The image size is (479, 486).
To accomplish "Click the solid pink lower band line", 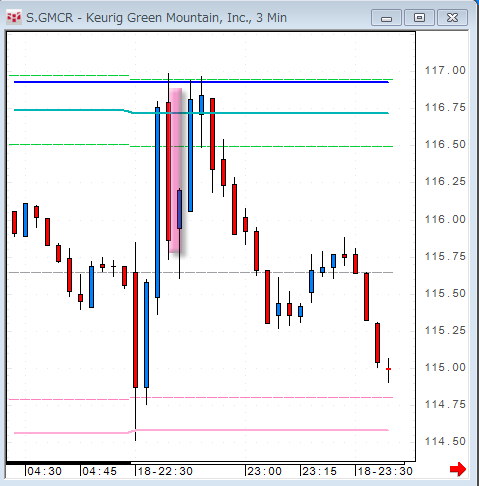I will tap(201, 431).
